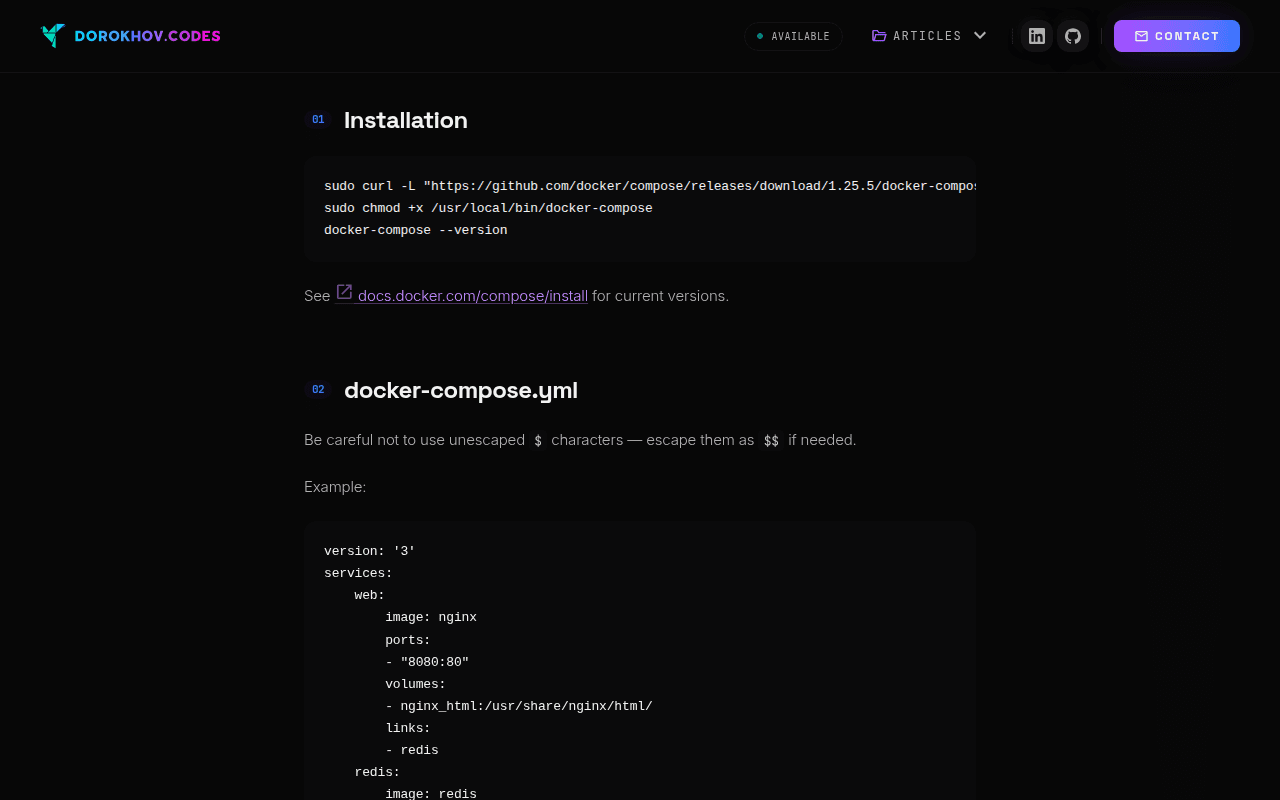Open the GitHub profile icon
The image size is (1280, 800).
pyautogui.click(x=1073, y=36)
